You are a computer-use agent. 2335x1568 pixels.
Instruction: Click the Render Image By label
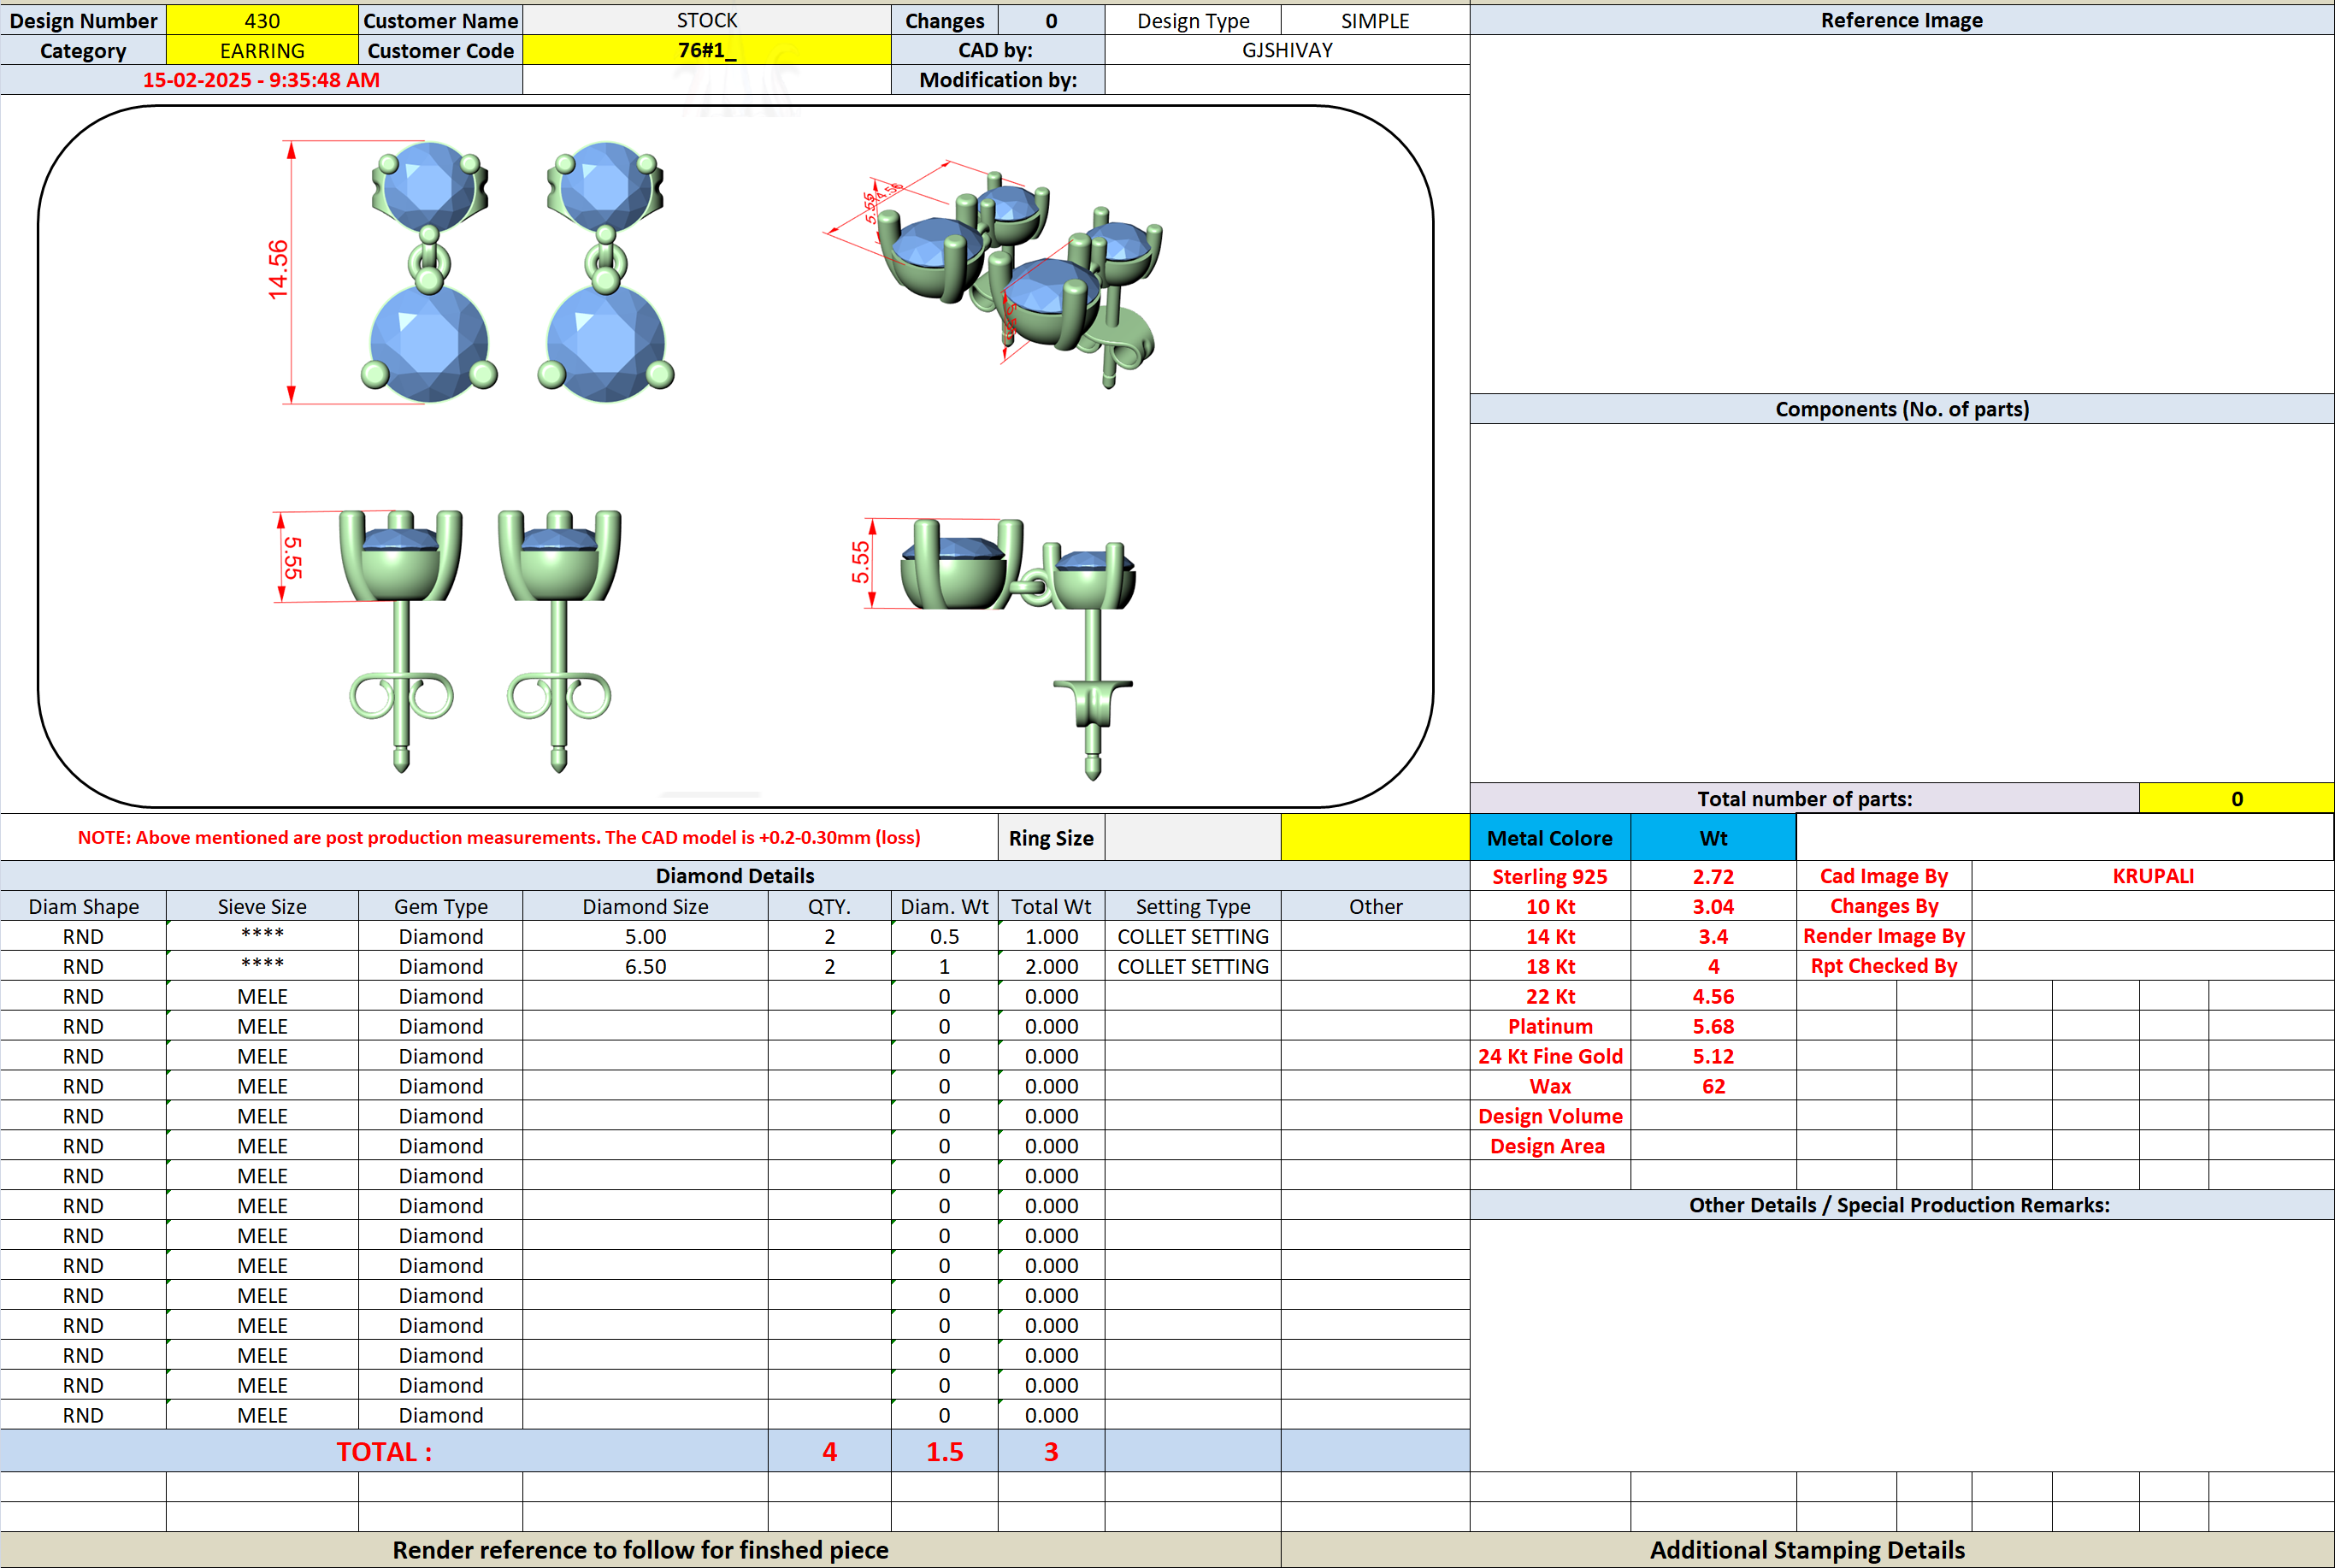tap(1884, 936)
